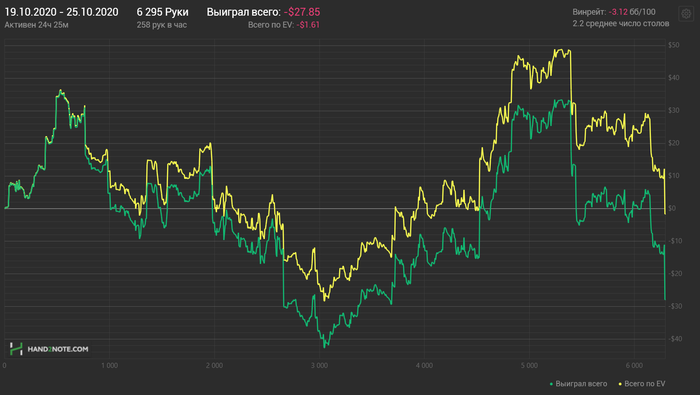Click '2.2 среднее число столов' text
The height and width of the screenshot is (395, 700).
click(x=621, y=24)
